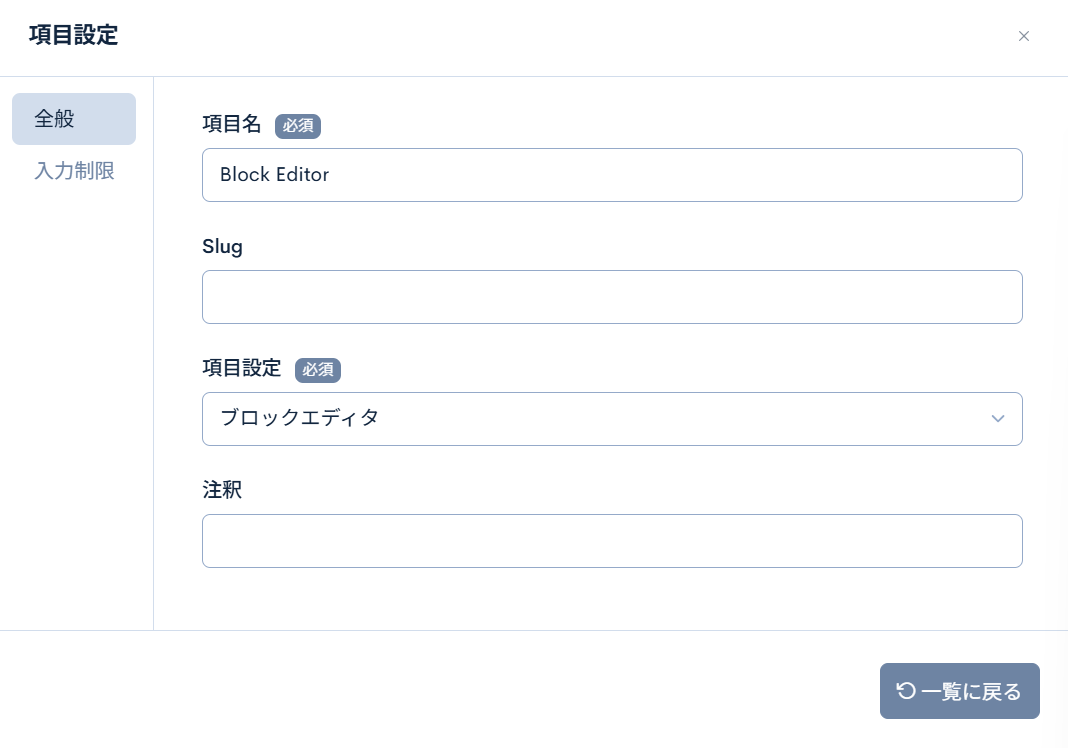The width and height of the screenshot is (1068, 748).
Task: Click the 注釈 field label
Action: click(x=222, y=490)
